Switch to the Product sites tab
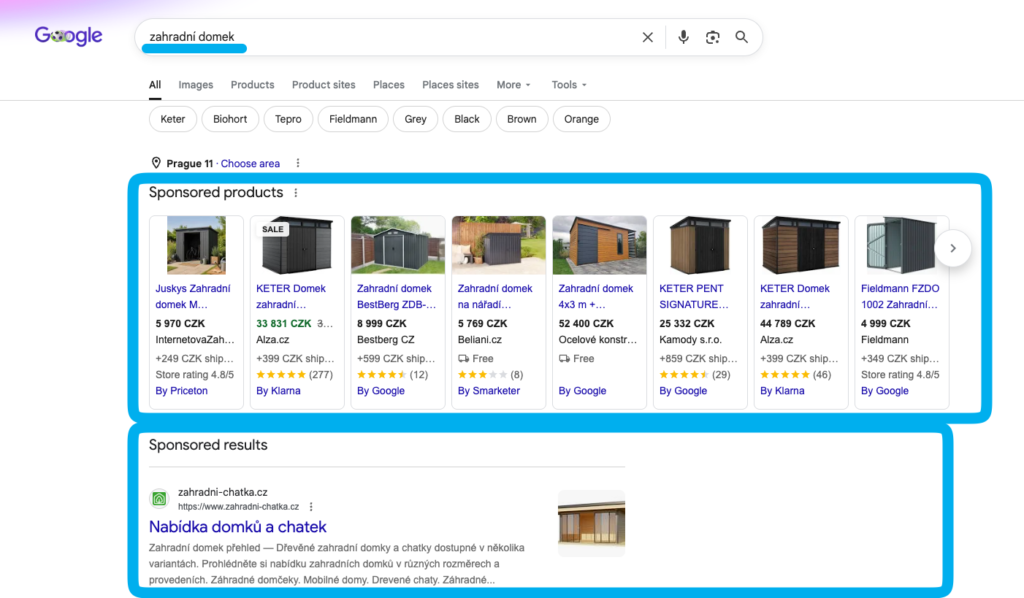 pyautogui.click(x=323, y=85)
